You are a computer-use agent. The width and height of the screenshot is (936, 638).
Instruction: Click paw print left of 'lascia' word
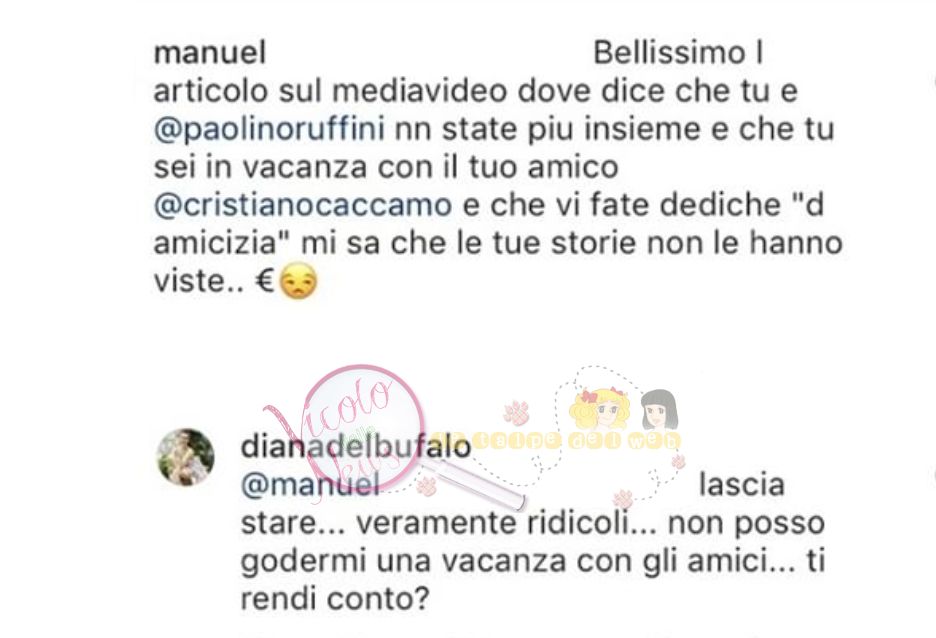[623, 498]
